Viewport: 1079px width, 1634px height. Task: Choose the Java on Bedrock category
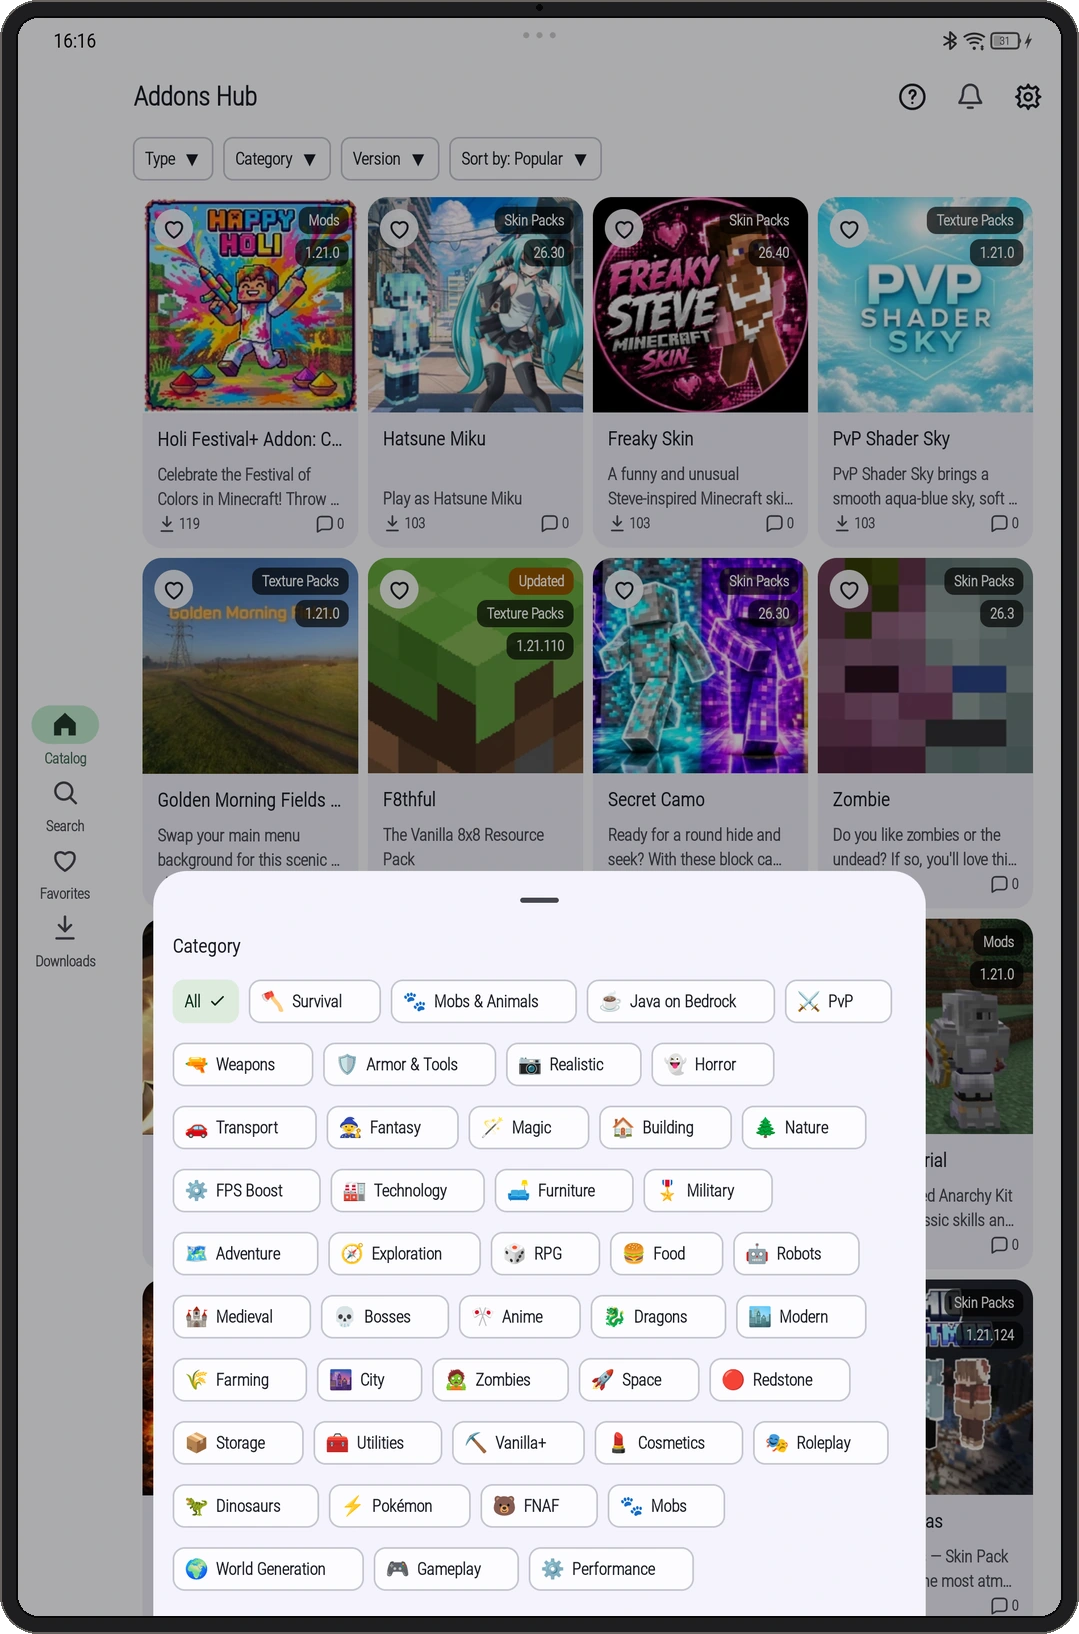tap(680, 1001)
